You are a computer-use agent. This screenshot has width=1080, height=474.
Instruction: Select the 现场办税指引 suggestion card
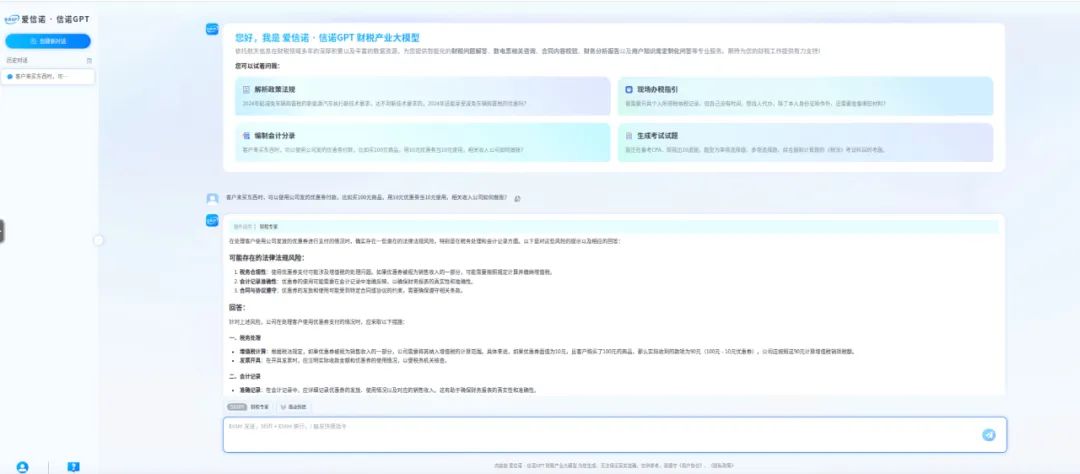pyautogui.click(x=805, y=96)
